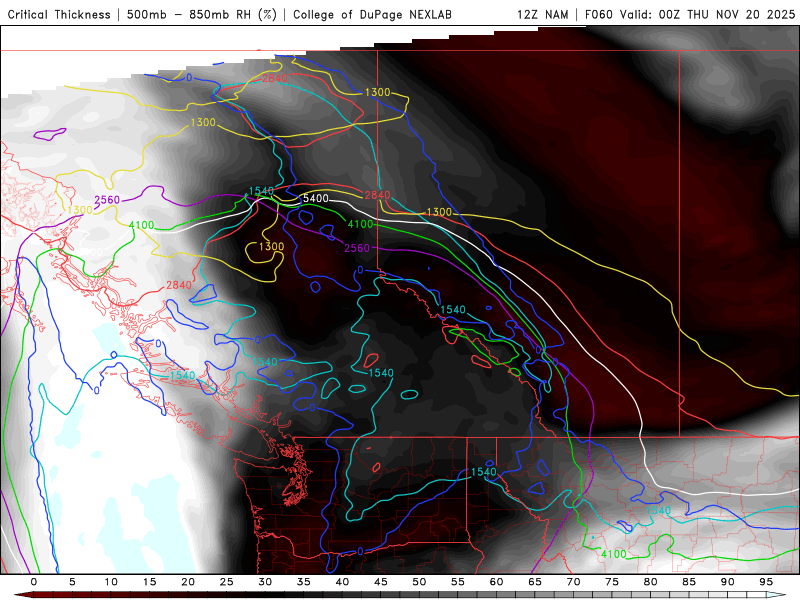Click the "25" tick on the color scale

227,582
